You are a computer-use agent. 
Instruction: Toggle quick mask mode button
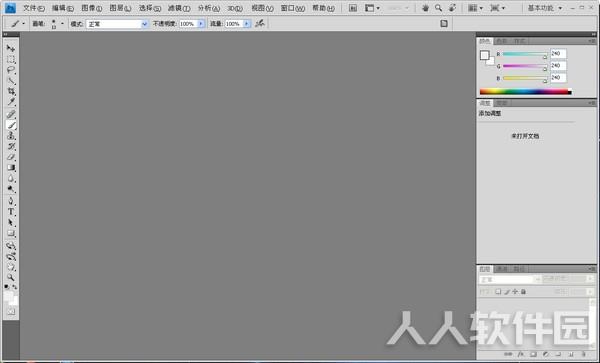click(x=11, y=311)
